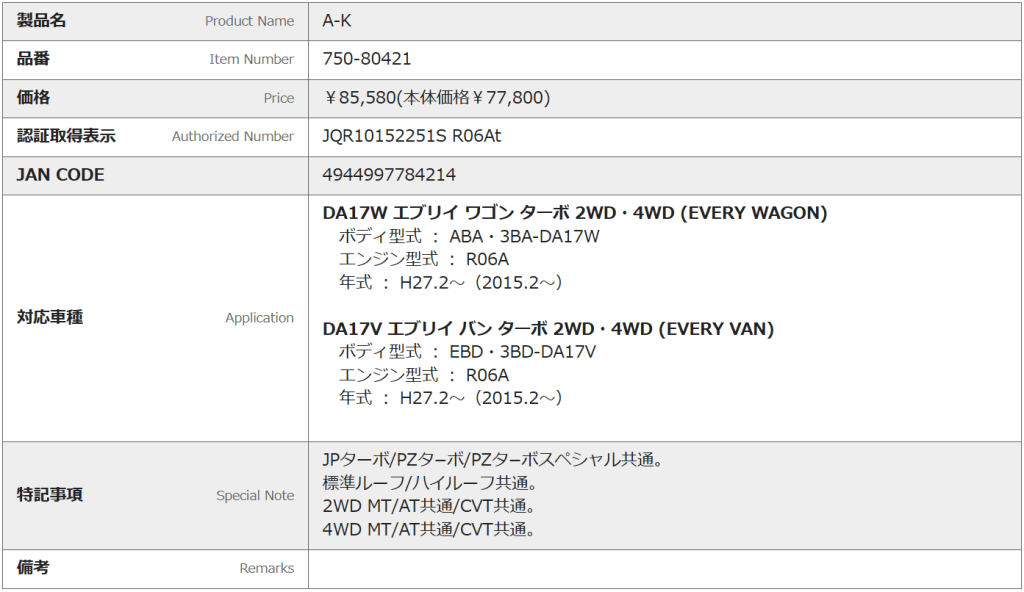This screenshot has height=592, width=1024.
Task: Click body type ABA・3BA-DA17W line
Action: 469,237
